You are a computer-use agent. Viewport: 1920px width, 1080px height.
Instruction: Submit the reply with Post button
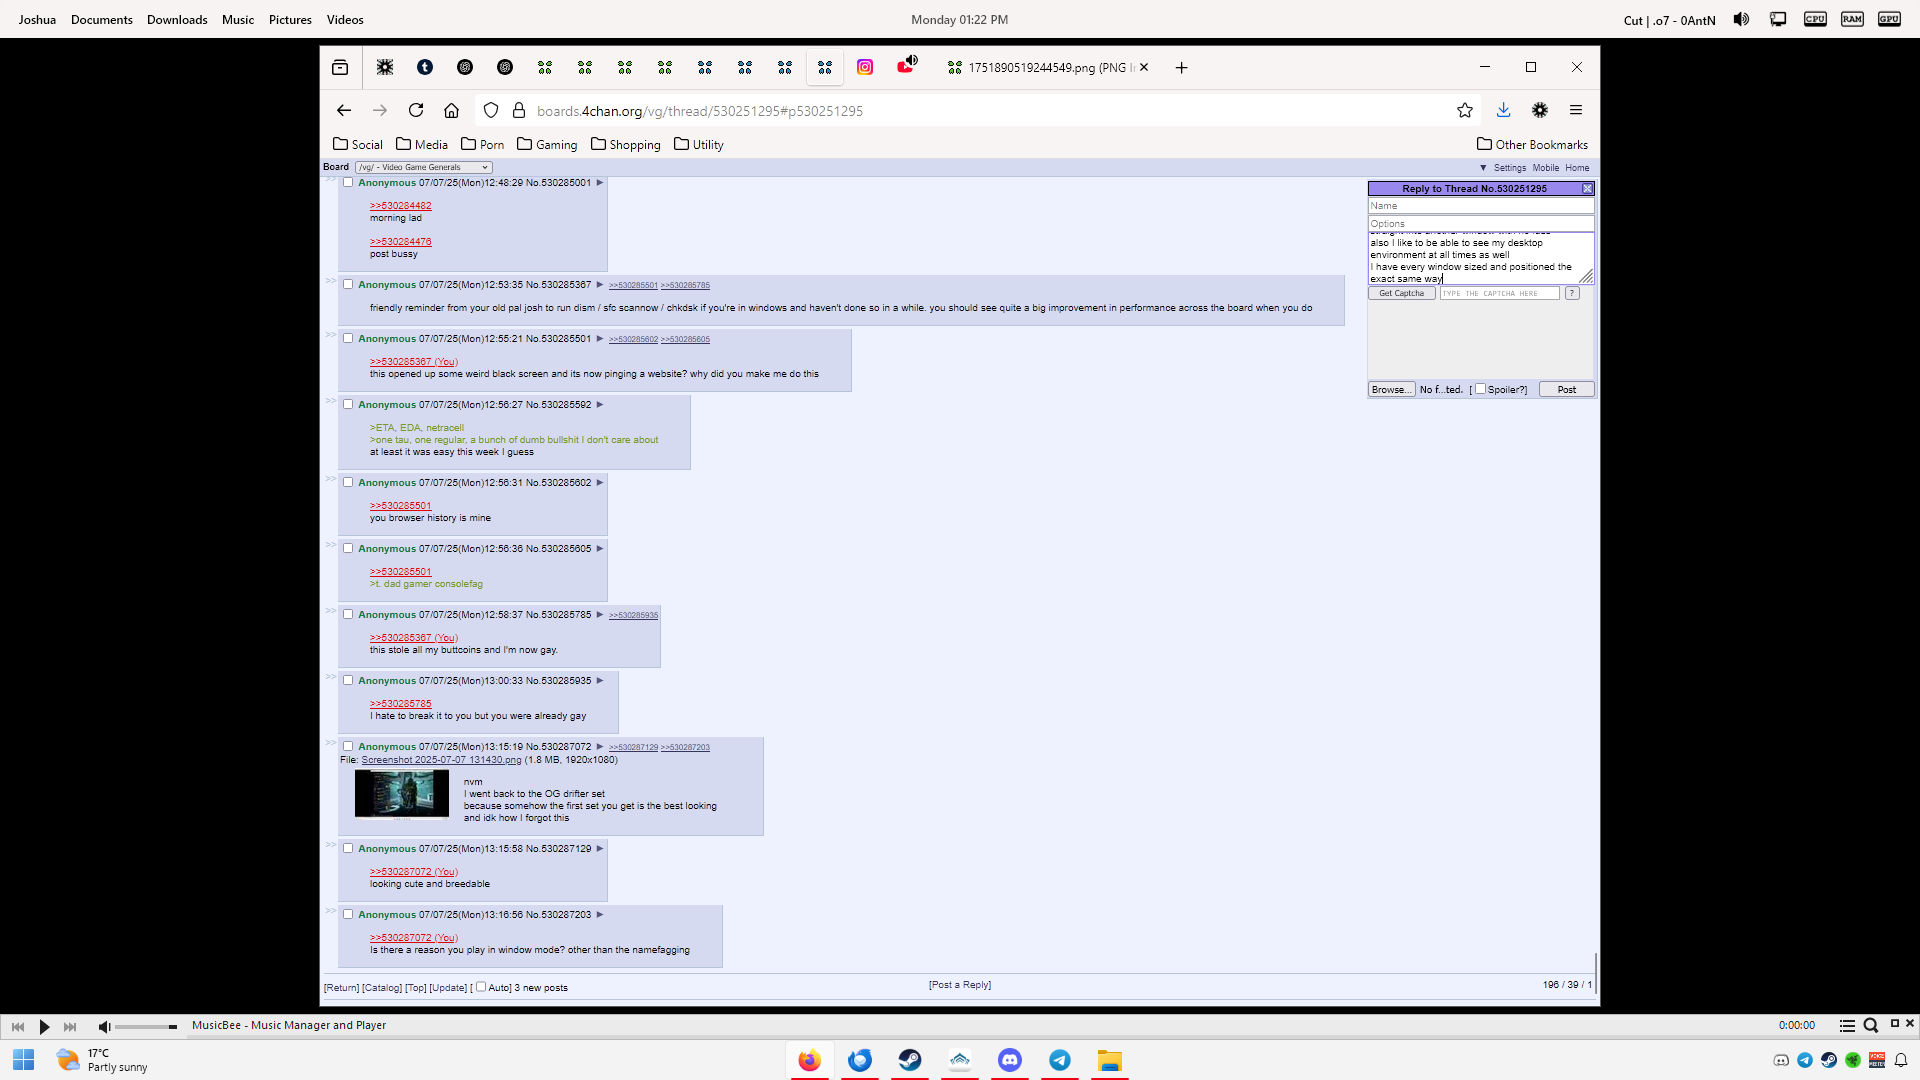point(1566,389)
